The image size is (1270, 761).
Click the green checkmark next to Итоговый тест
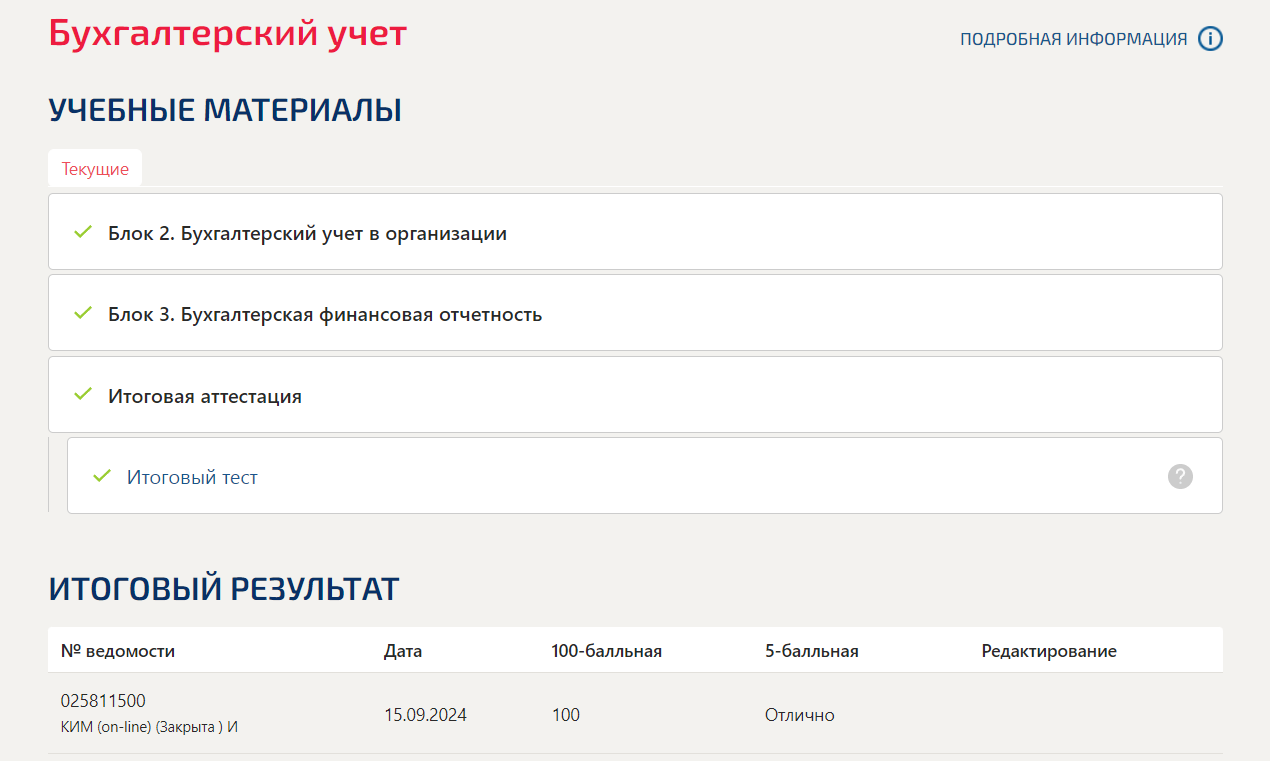click(x=101, y=476)
